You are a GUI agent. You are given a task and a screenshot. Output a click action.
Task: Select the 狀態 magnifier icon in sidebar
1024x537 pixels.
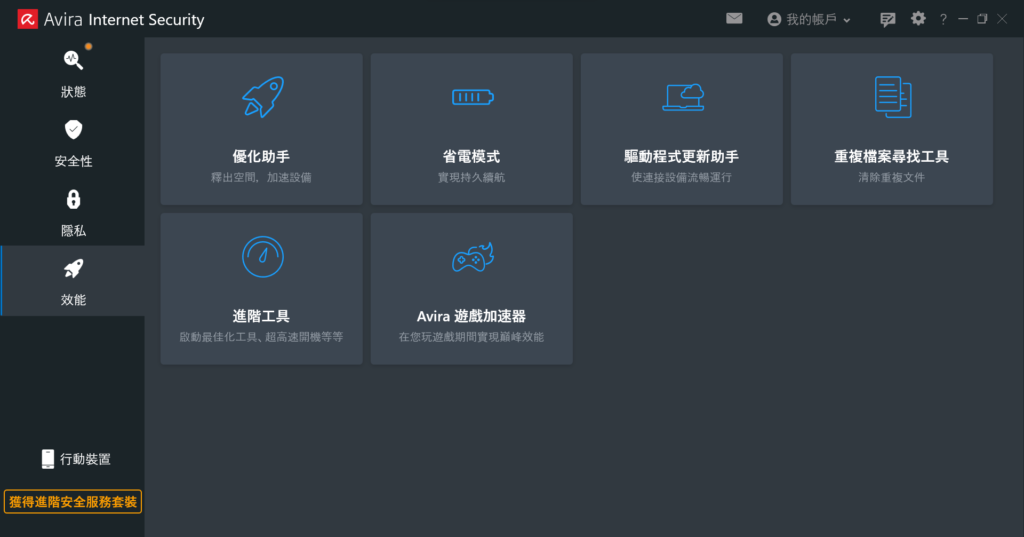coord(73,59)
